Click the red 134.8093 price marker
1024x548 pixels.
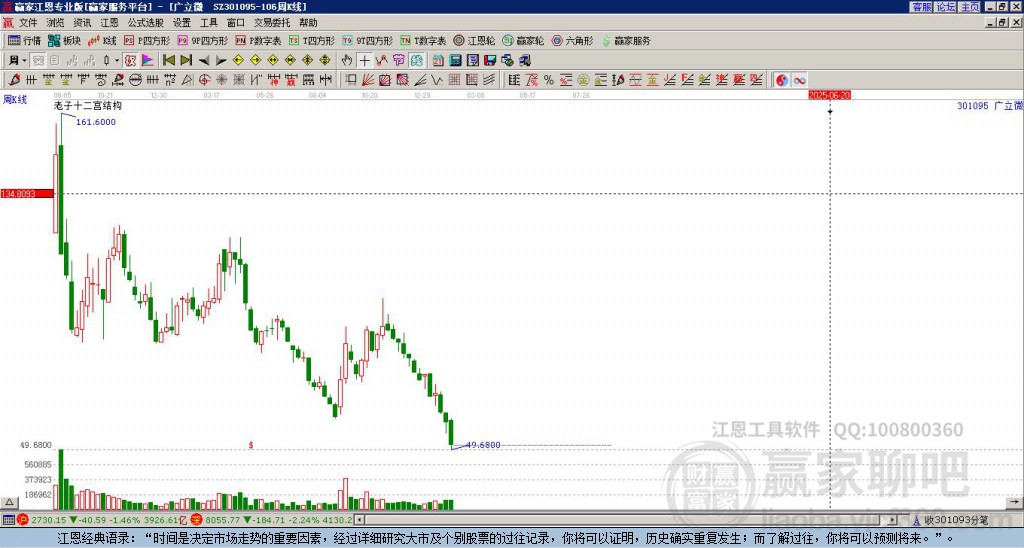(27, 194)
